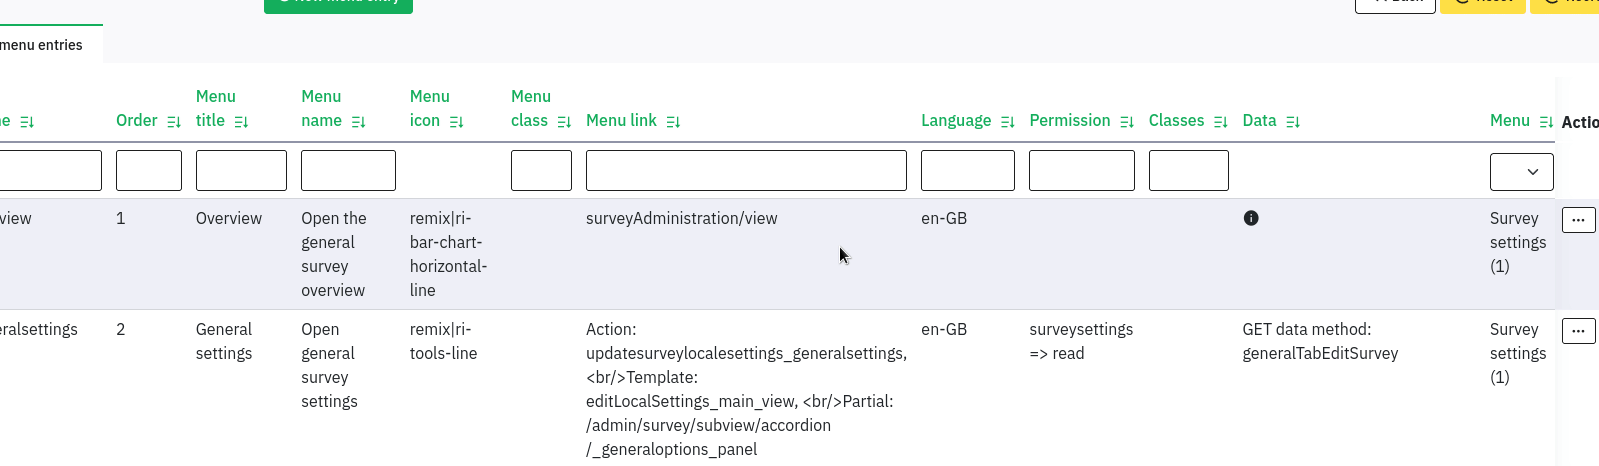Click the info icon in the Overview row
Screen dimensions: 1599x466
tap(1251, 218)
